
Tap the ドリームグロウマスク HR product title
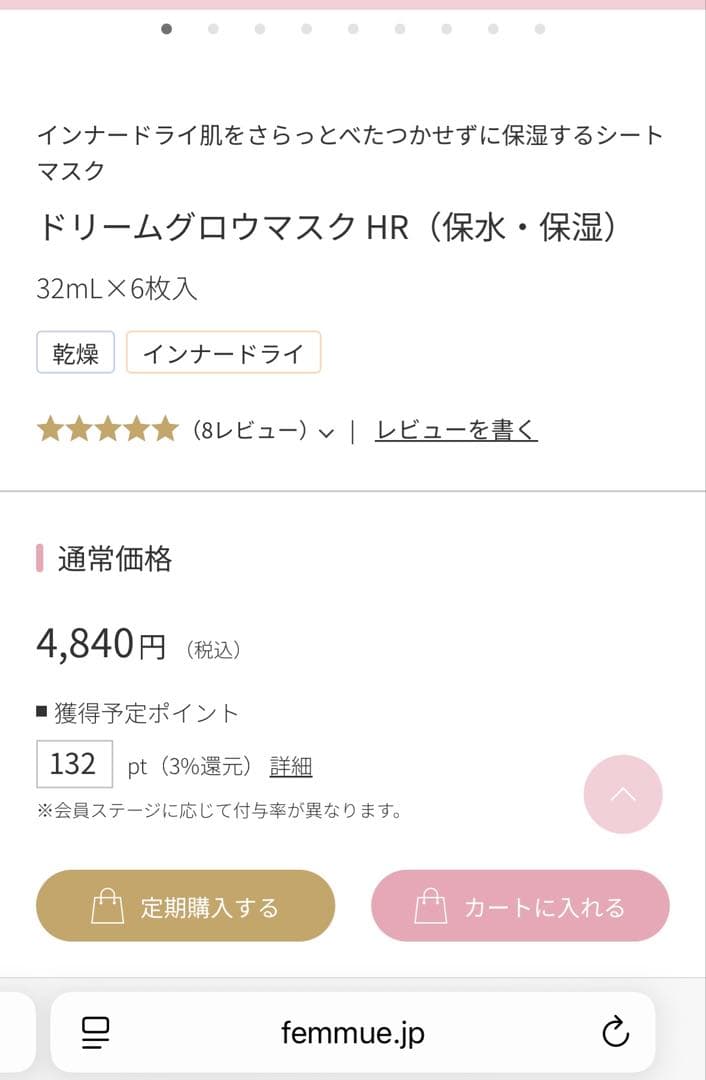tap(327, 228)
